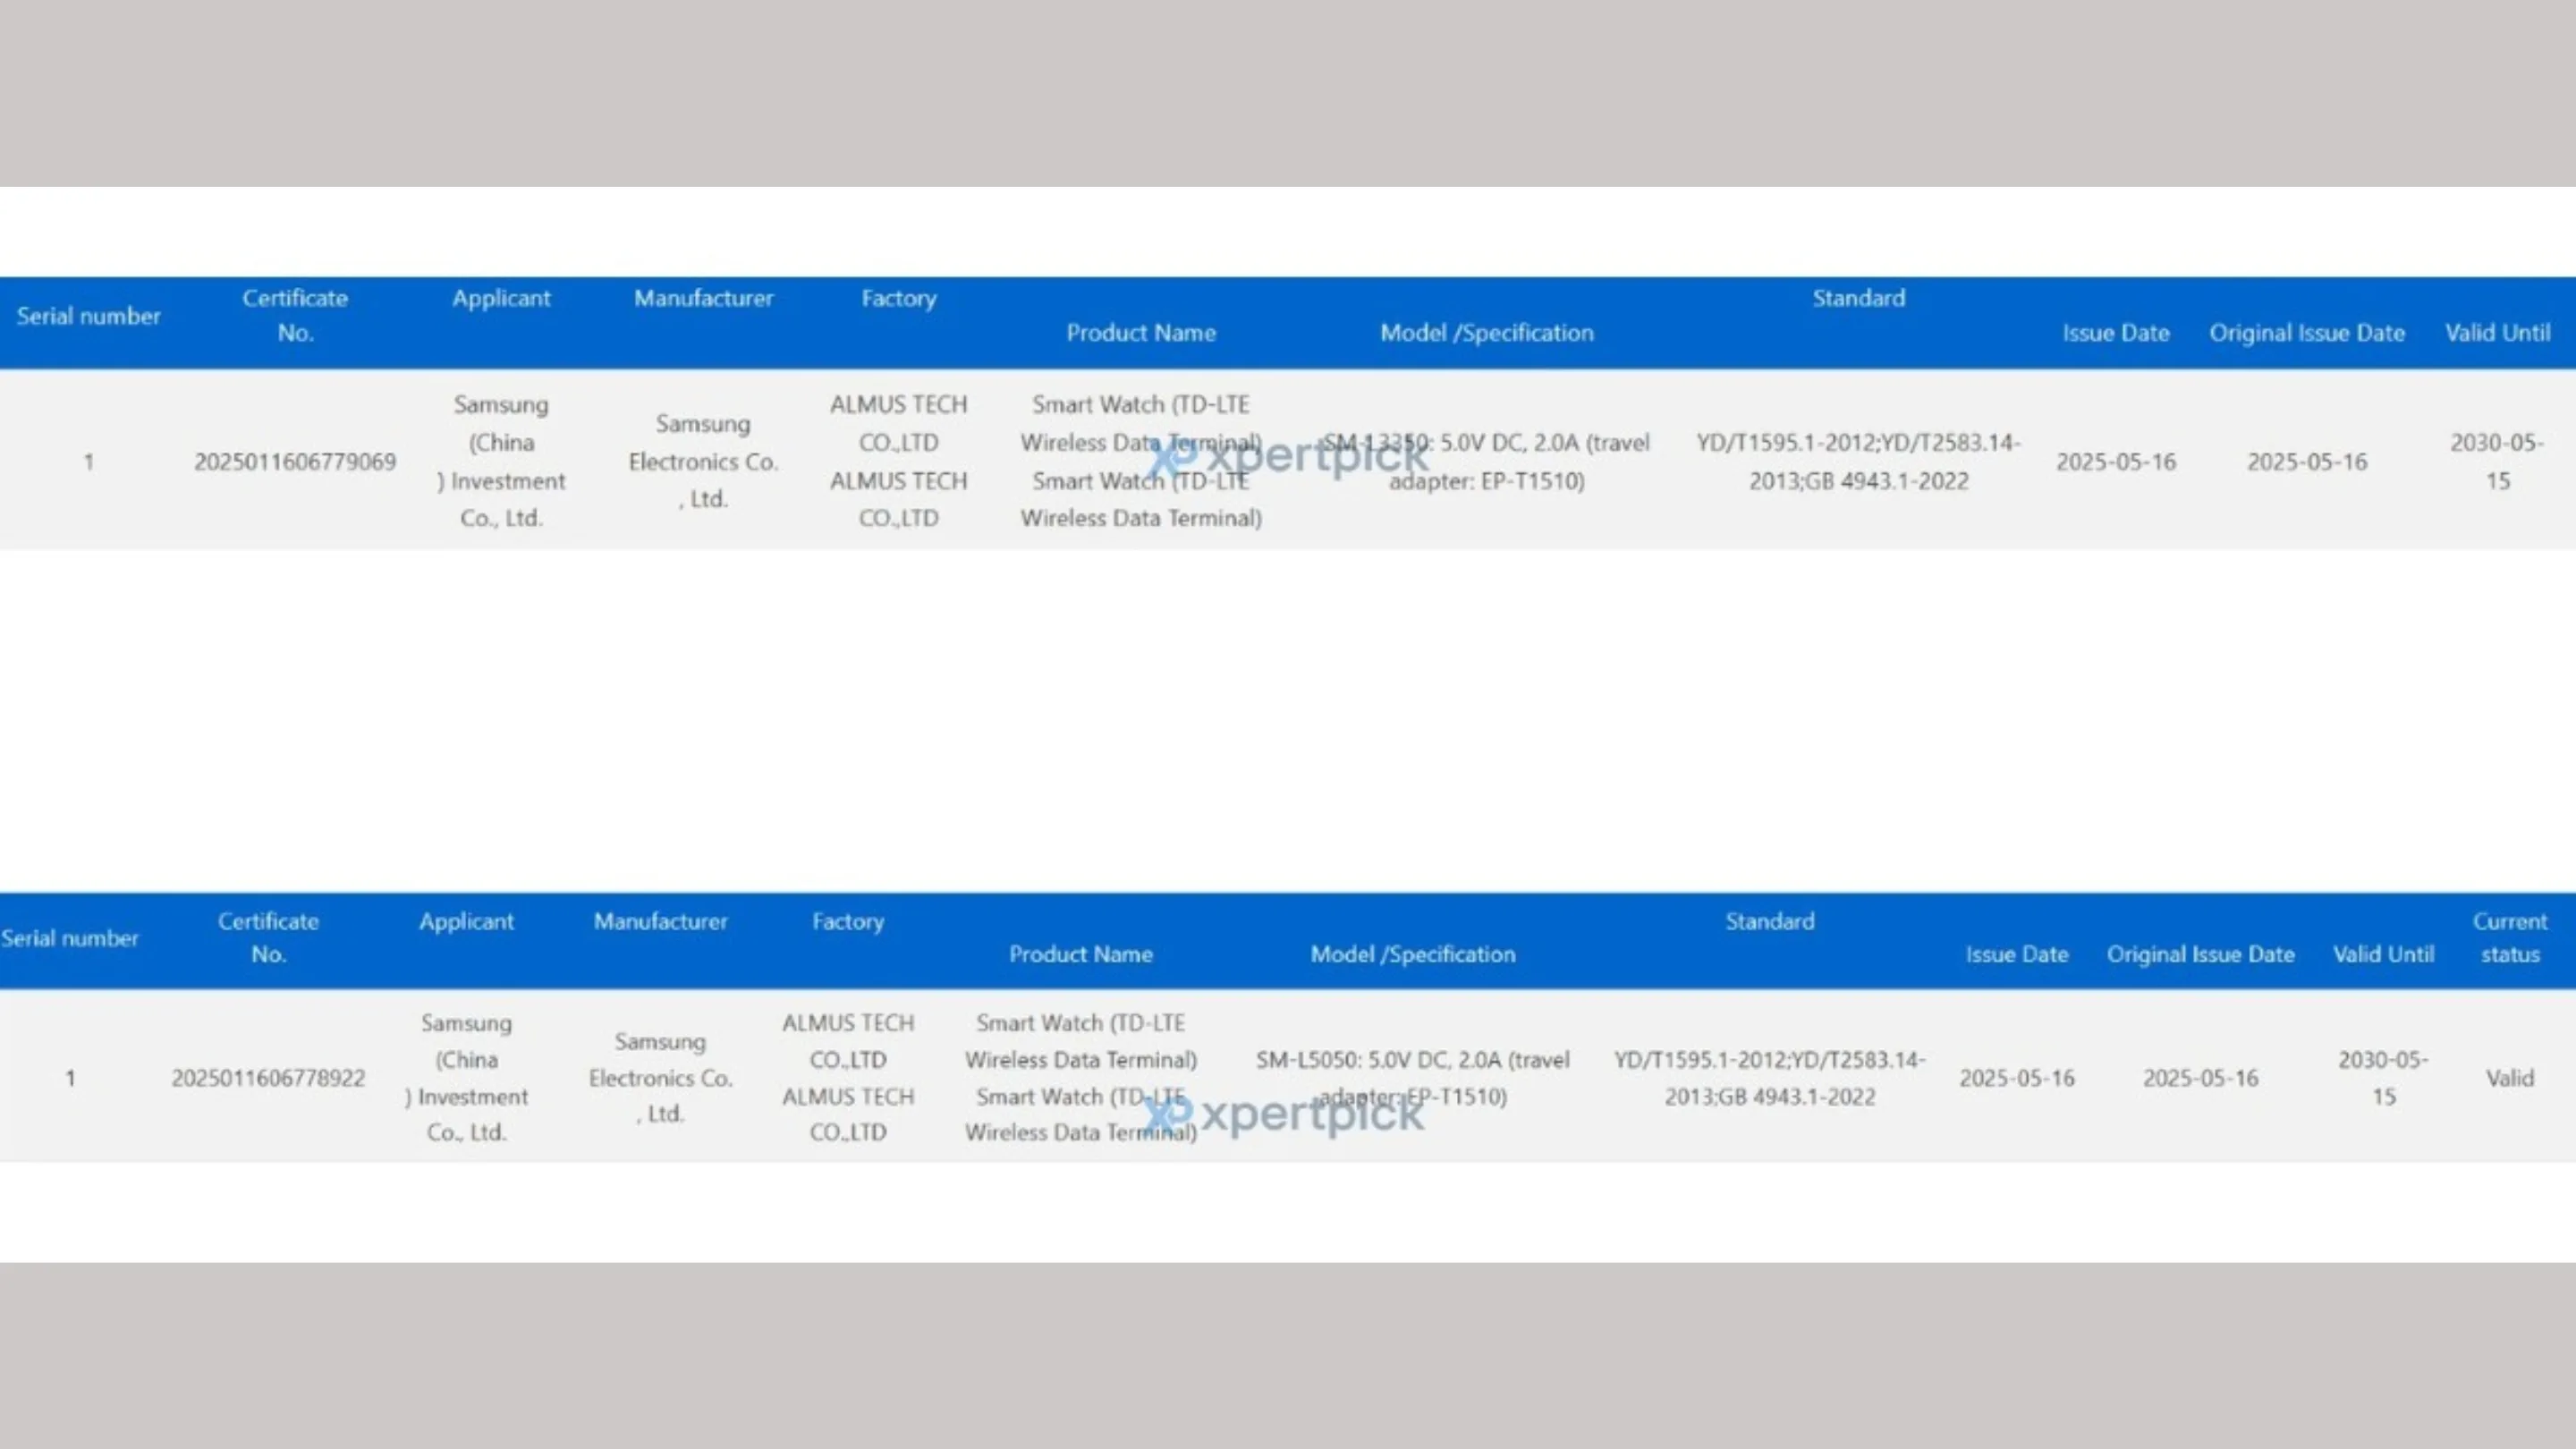This screenshot has height=1449, width=2576.
Task: Click Serial number header of the SM-L3350 table
Action: point(88,316)
